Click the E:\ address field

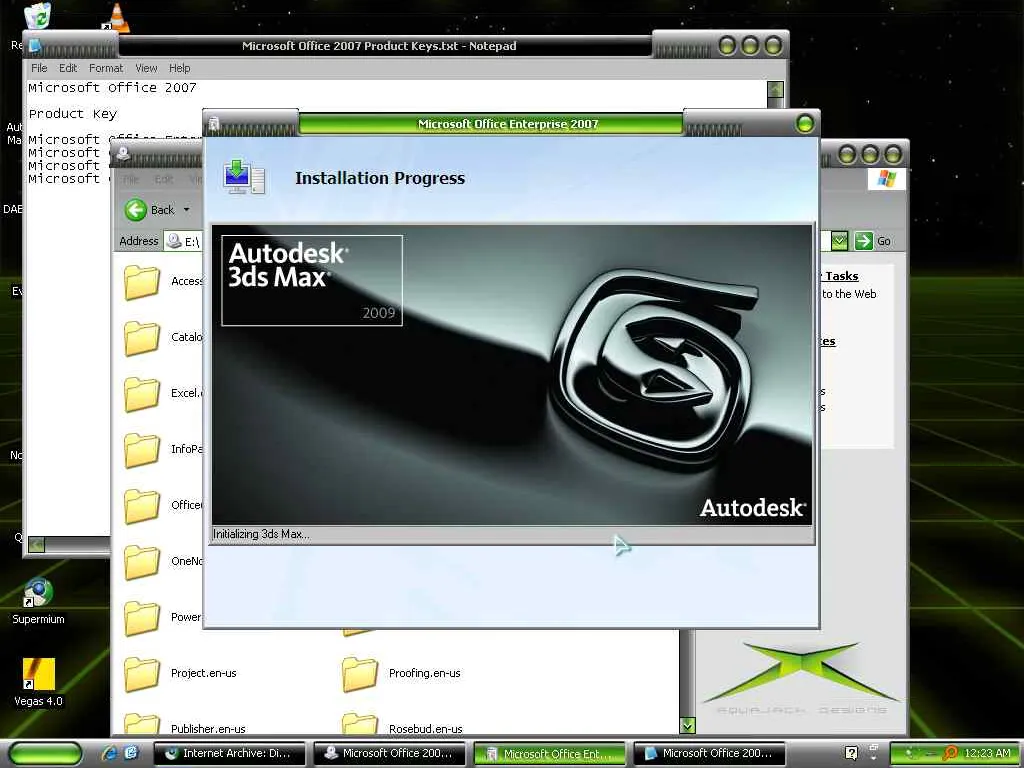184,242
